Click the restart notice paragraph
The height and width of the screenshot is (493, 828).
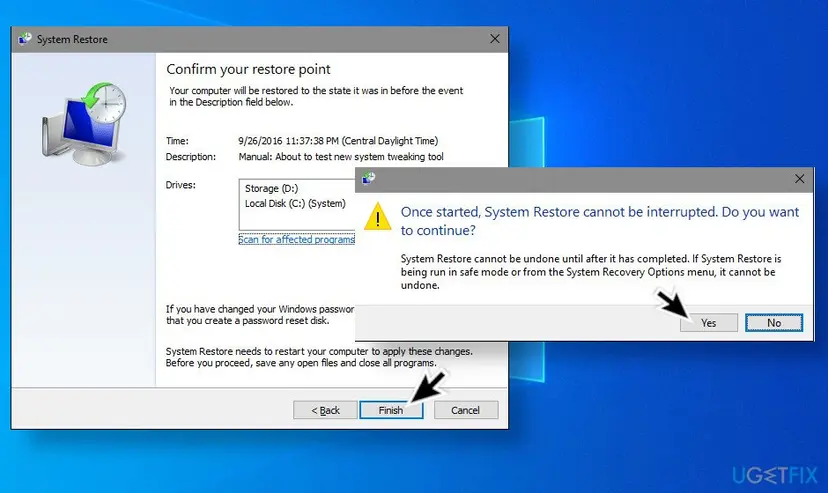(319, 357)
